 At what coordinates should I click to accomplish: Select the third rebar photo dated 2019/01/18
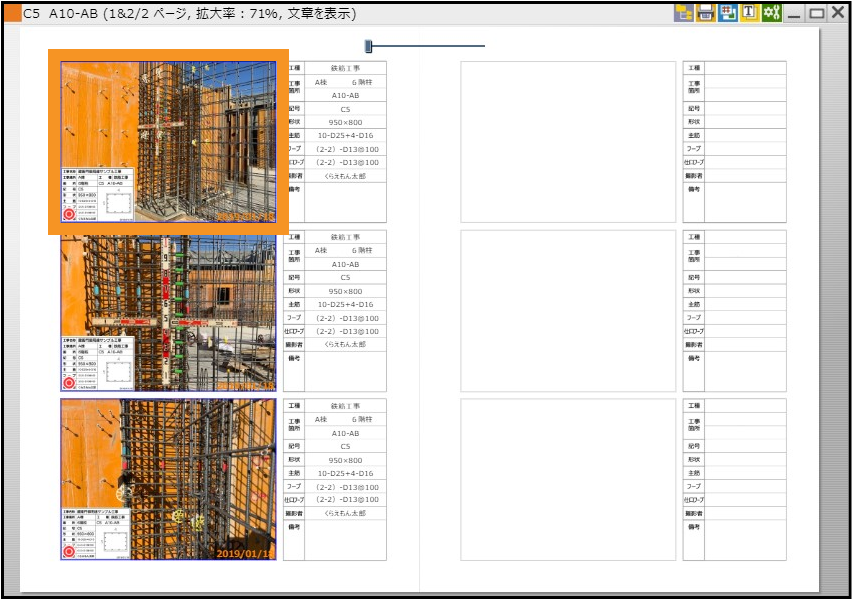168,479
